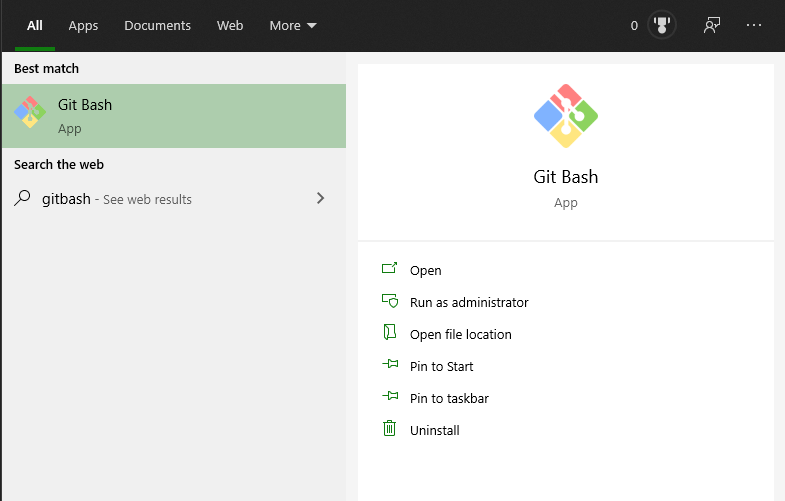This screenshot has width=785, height=501.
Task: Switch to the Apps tab
Action: pyautogui.click(x=83, y=26)
